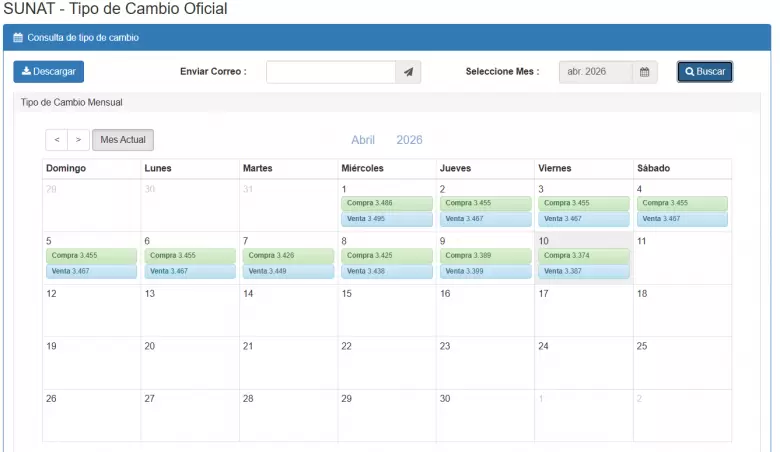Viewport: 780px width, 452px height.
Task: Click the calendar icon in panel header
Action: click(18, 38)
